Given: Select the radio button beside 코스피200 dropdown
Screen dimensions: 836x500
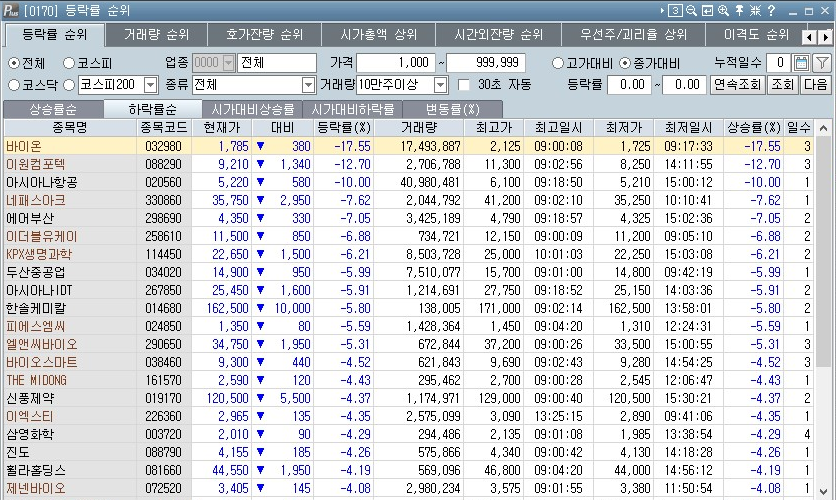Looking at the screenshot, I should [x=69, y=85].
